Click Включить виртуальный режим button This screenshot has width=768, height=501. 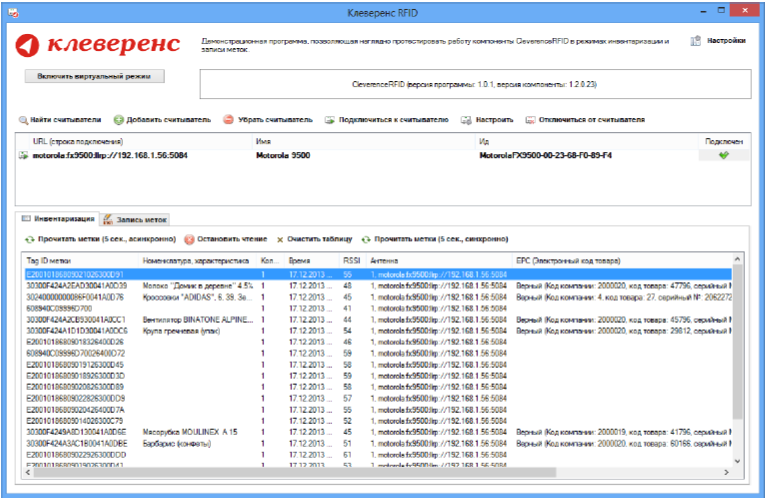pyautogui.click(x=95, y=76)
